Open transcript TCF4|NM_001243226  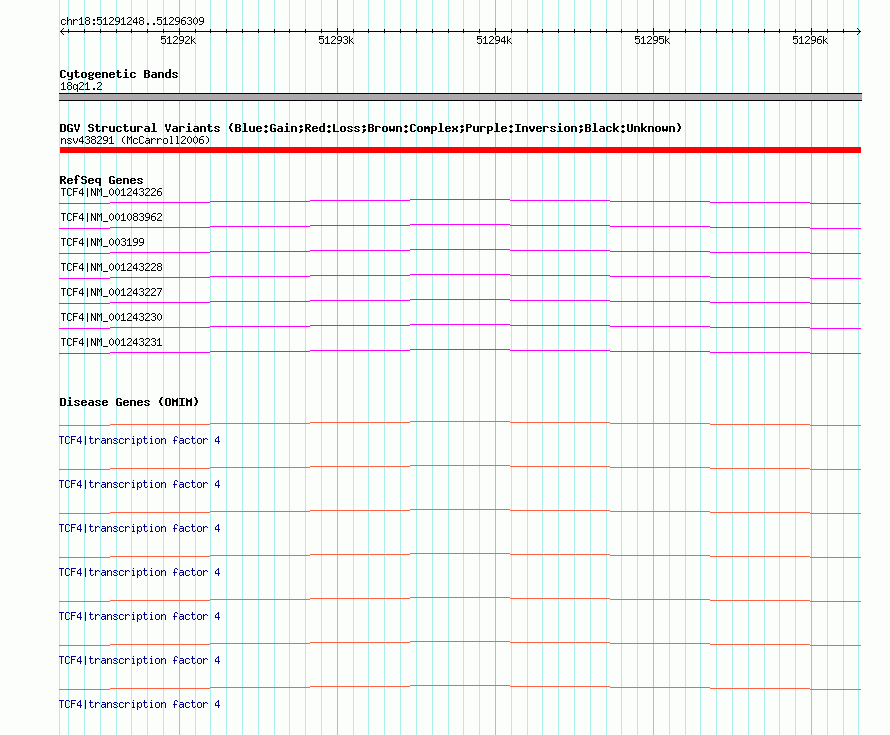coord(111,192)
